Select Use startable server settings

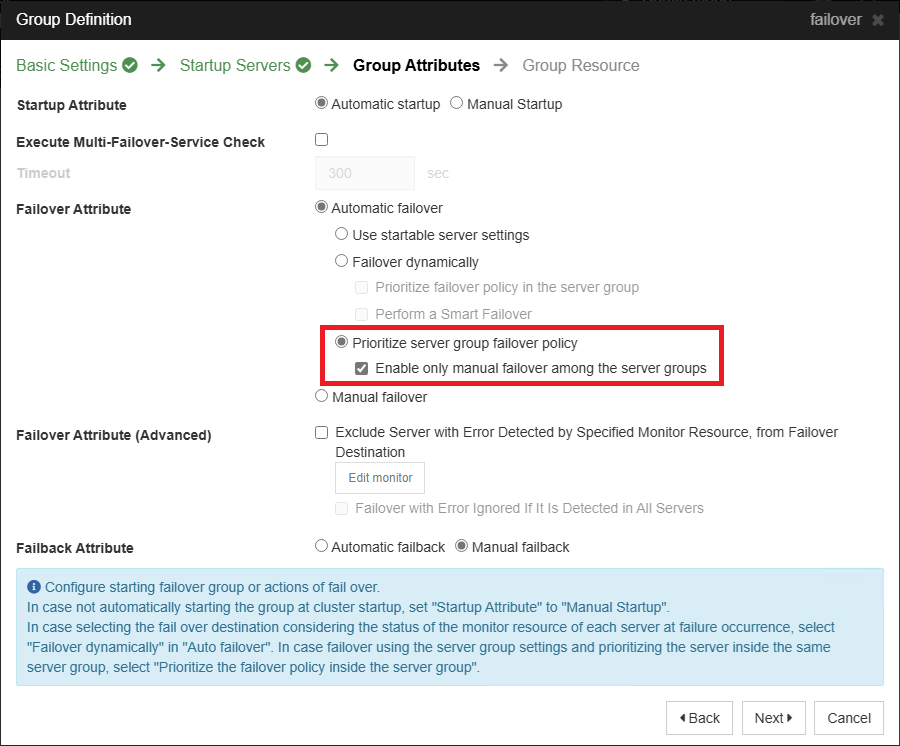341,234
